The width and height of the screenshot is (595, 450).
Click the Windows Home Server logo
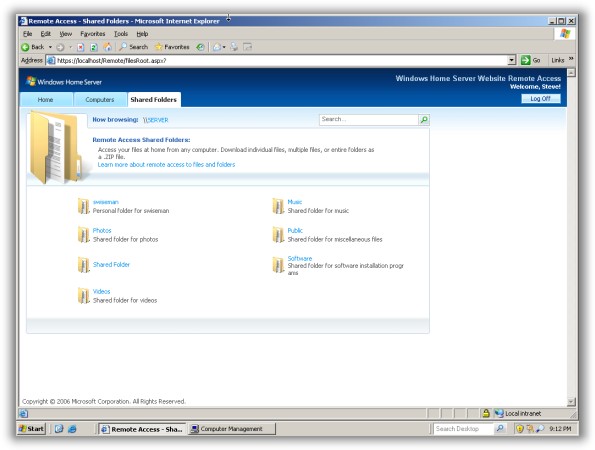[x=64, y=82]
